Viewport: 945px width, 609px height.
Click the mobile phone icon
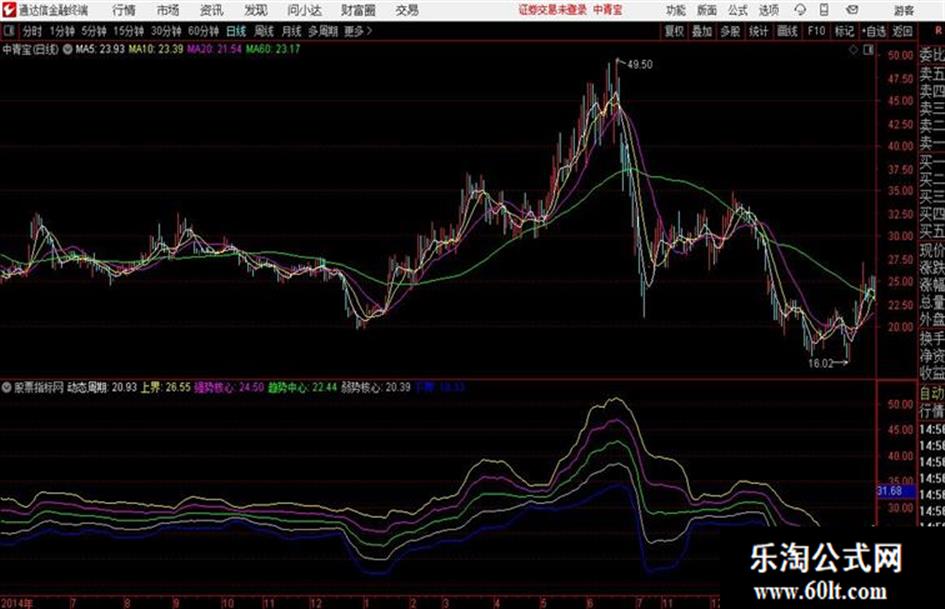[x=824, y=10]
